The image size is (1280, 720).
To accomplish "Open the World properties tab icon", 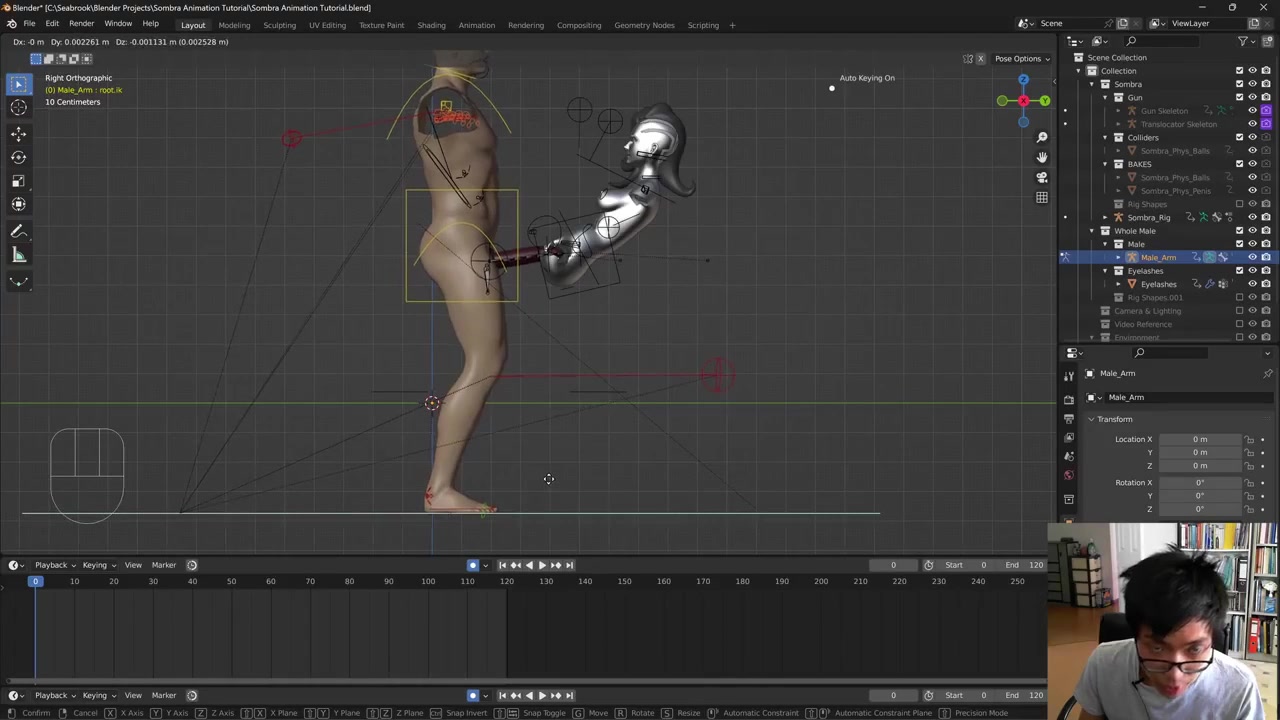I will tap(1069, 475).
